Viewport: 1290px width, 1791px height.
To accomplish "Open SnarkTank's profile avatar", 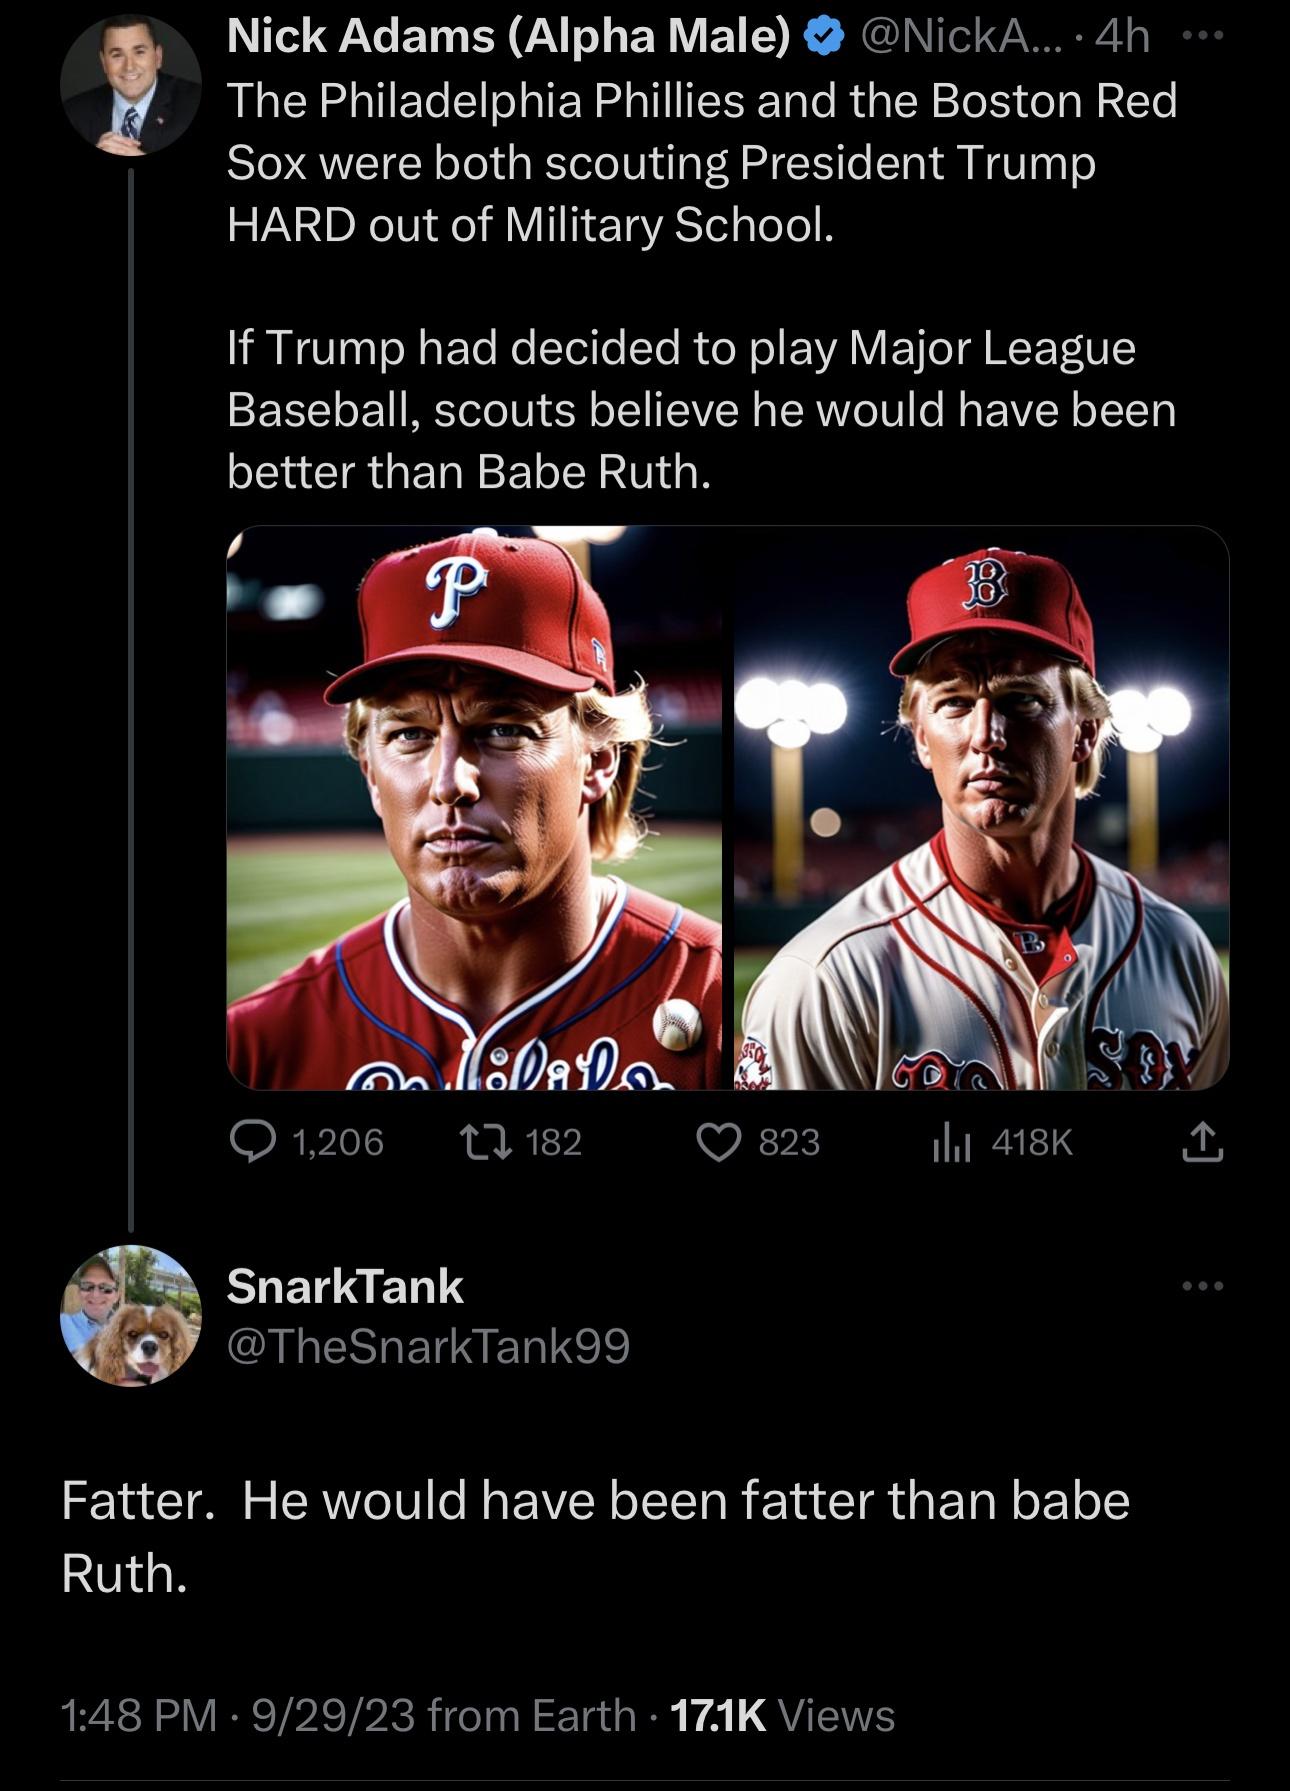I will coord(130,1315).
